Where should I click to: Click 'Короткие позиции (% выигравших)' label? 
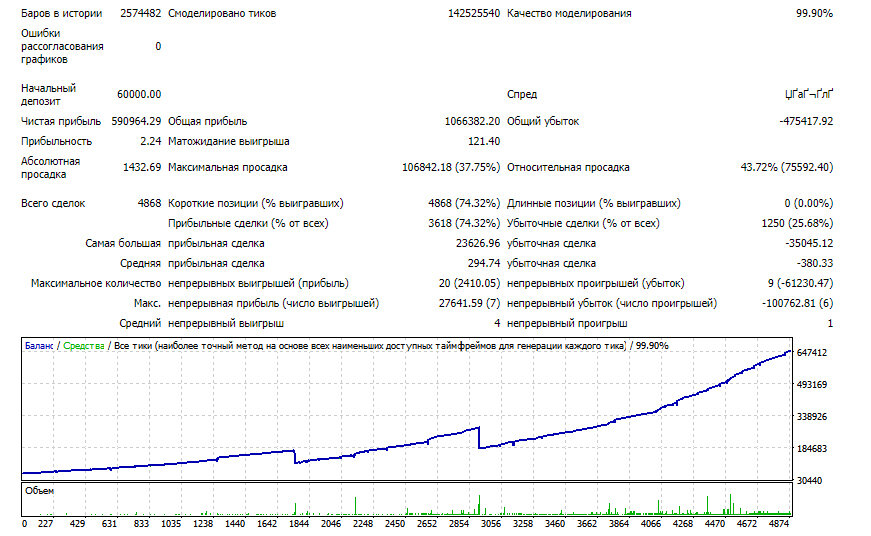point(256,203)
